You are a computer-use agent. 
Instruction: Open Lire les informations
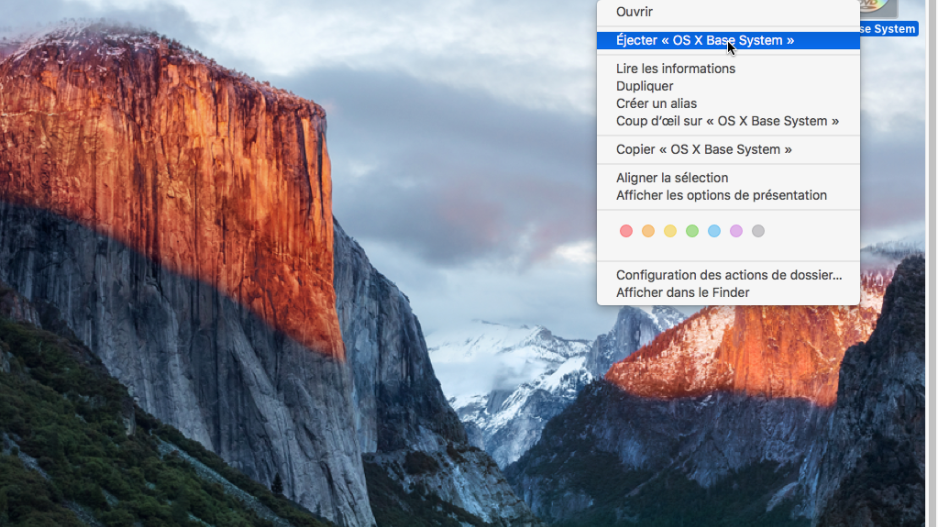pyautogui.click(x=728, y=69)
